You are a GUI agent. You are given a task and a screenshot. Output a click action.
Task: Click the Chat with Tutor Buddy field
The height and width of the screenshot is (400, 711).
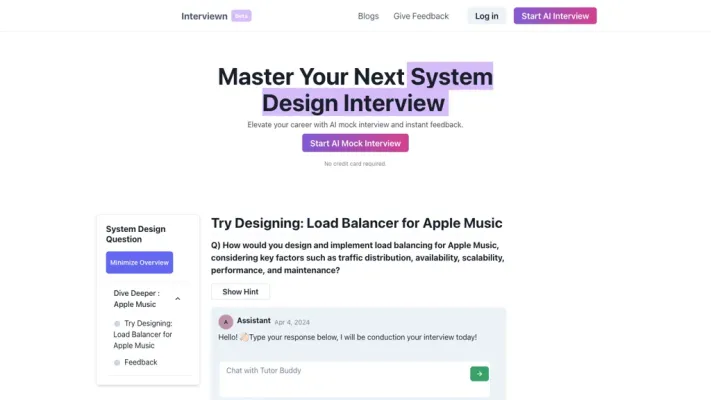[x=340, y=372]
